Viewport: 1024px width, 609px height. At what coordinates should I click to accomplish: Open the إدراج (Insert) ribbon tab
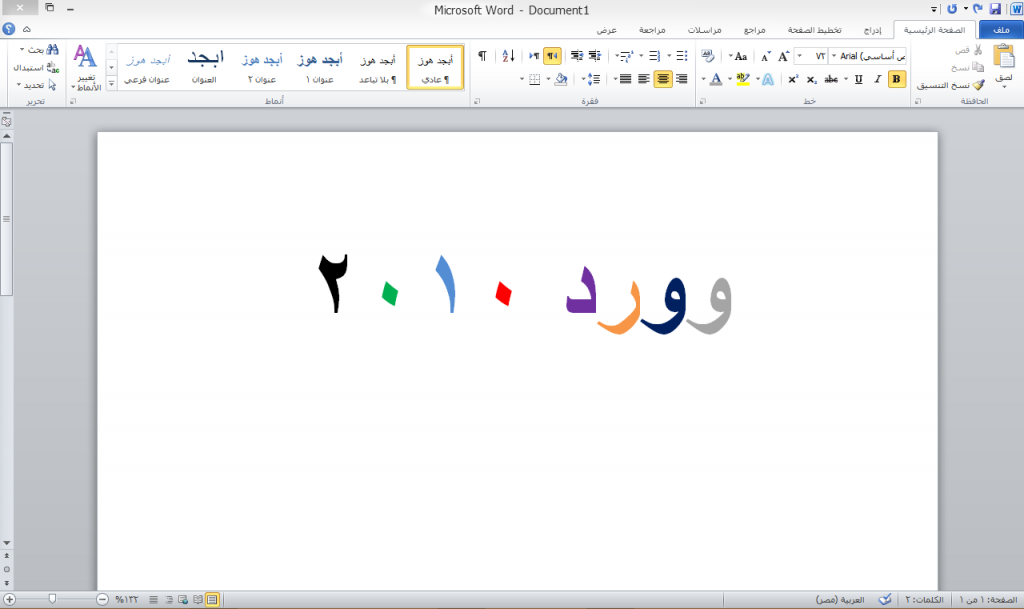pyautogui.click(x=872, y=30)
